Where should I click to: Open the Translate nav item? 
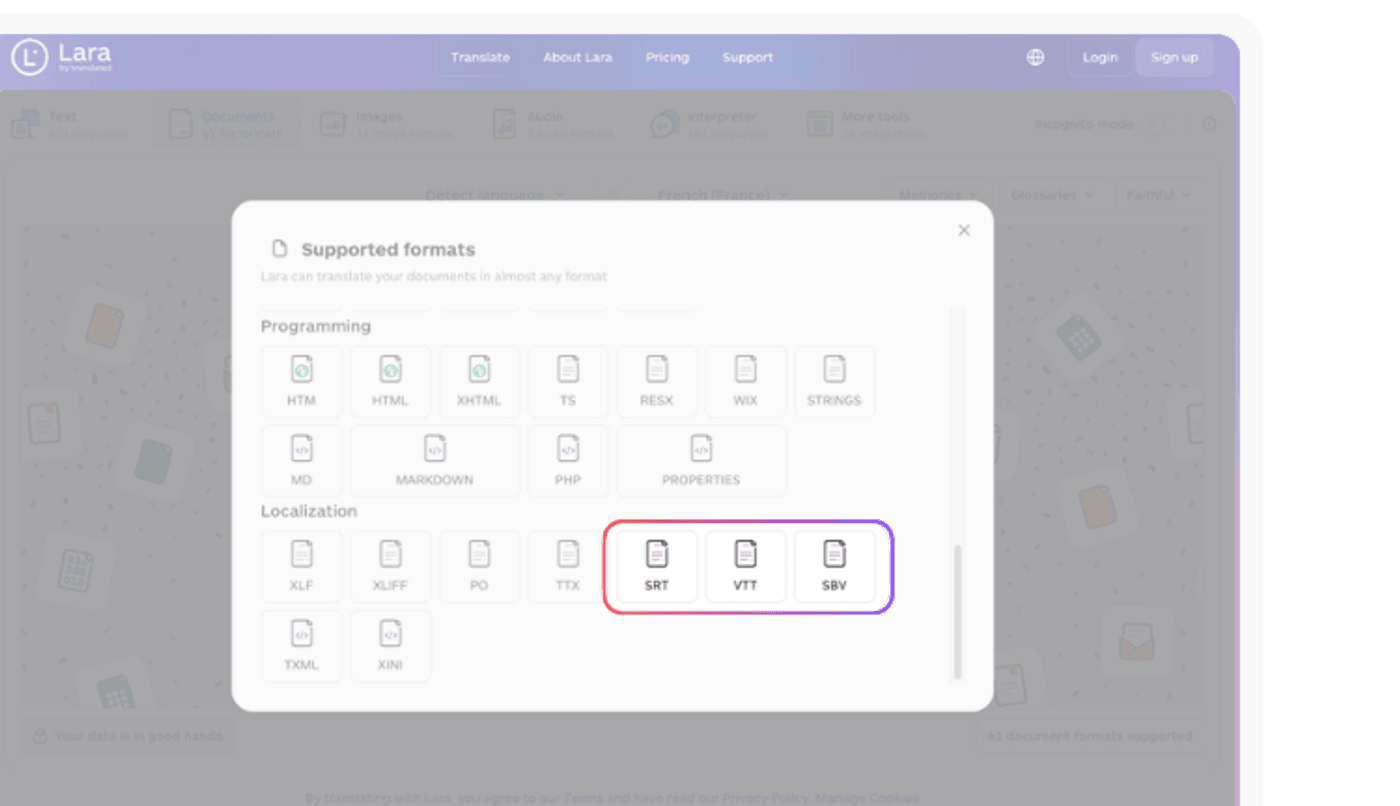click(480, 58)
